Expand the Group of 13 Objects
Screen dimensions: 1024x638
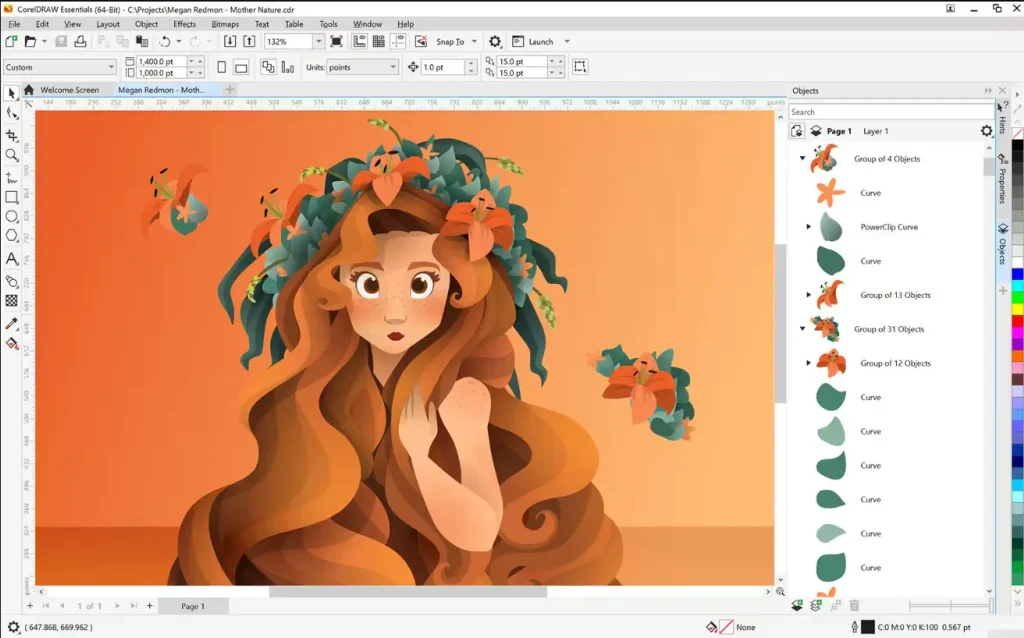coord(808,295)
